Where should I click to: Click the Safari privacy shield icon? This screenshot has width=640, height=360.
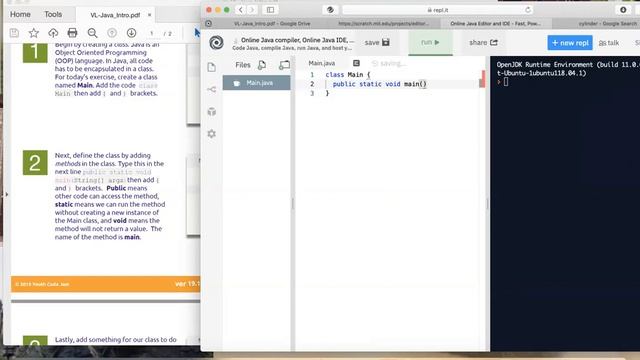(x=330, y=9)
